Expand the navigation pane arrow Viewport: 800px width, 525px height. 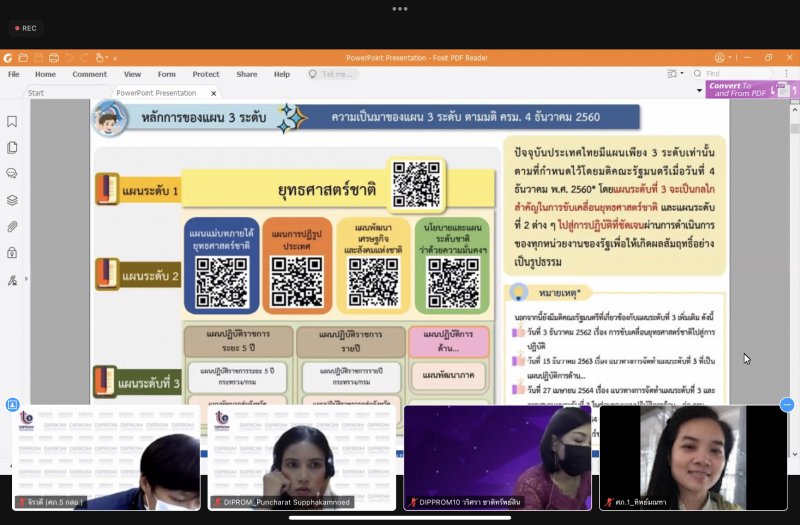click(27, 279)
